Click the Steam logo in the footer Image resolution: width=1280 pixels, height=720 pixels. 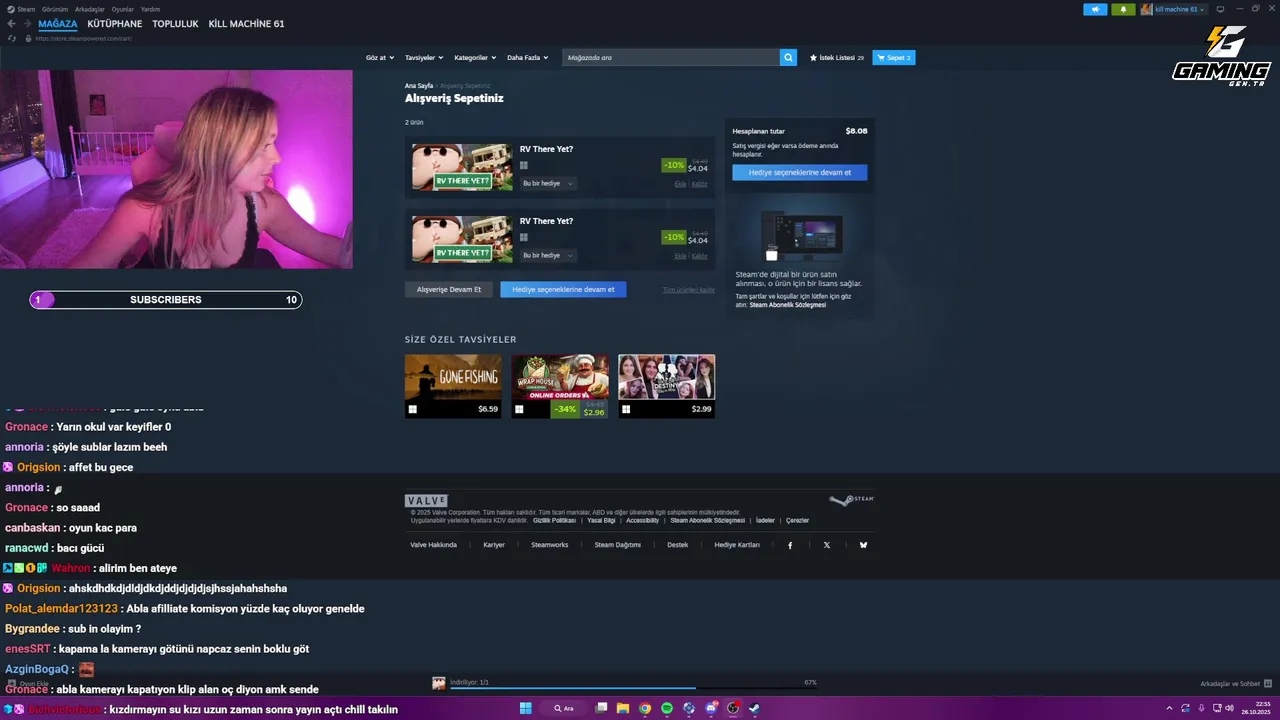click(852, 500)
